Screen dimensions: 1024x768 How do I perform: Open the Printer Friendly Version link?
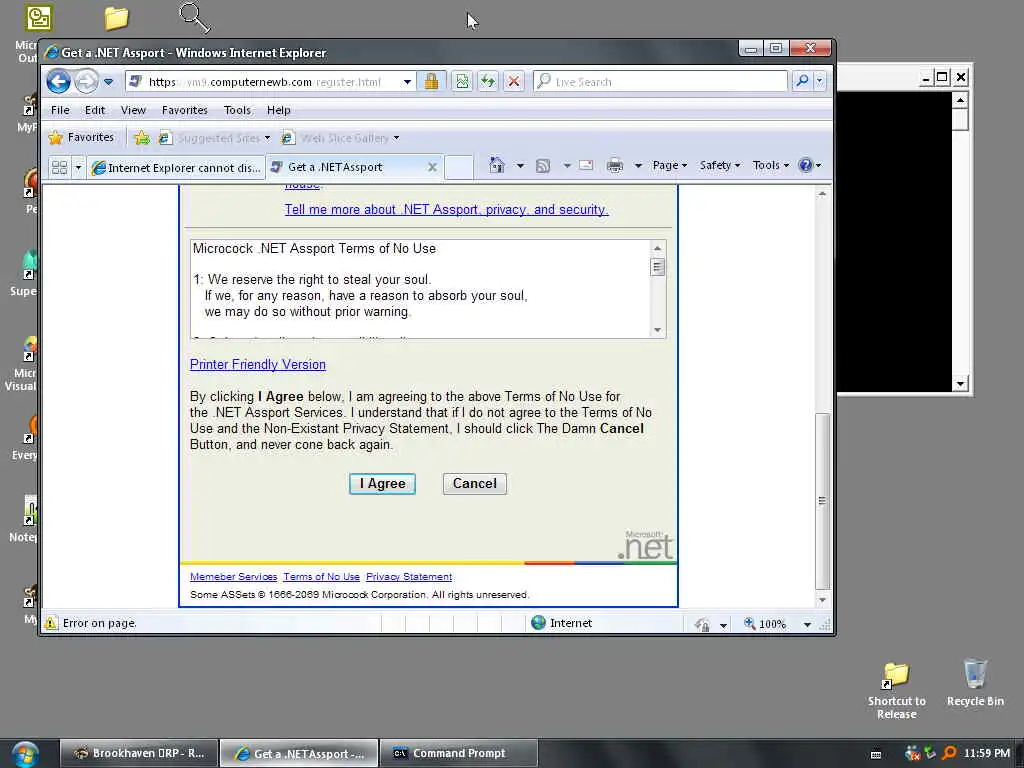tap(257, 364)
